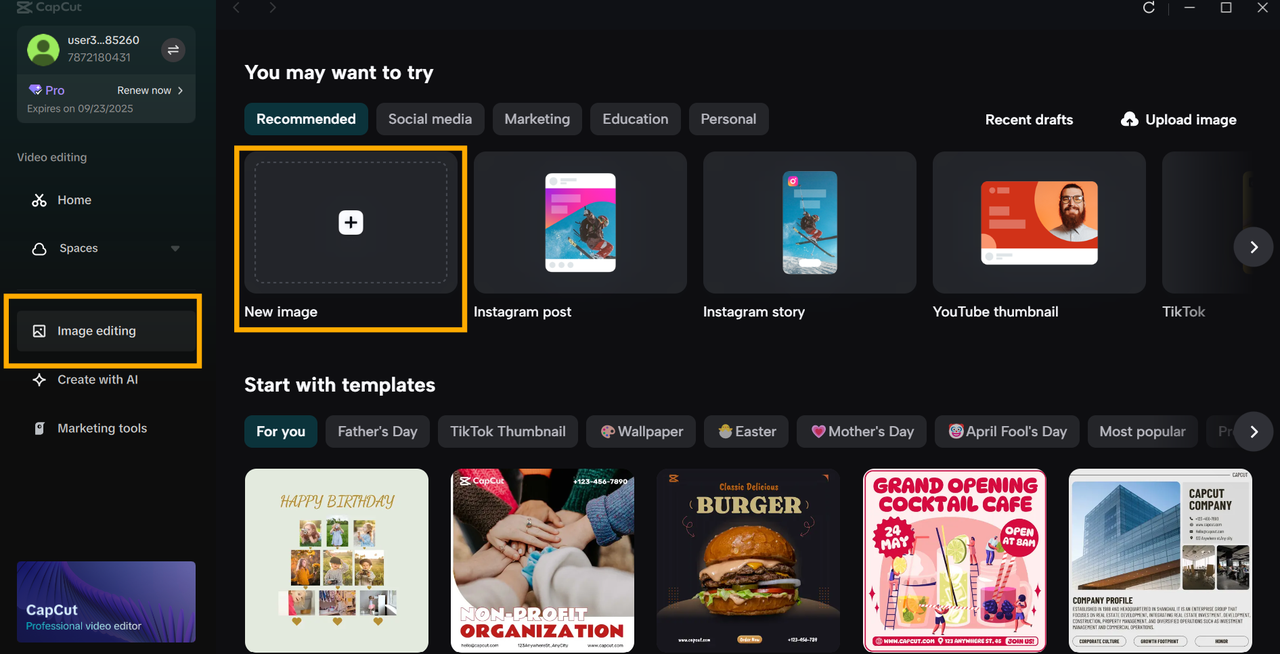Select the Father's Day template tab
The image size is (1280, 654).
377,432
